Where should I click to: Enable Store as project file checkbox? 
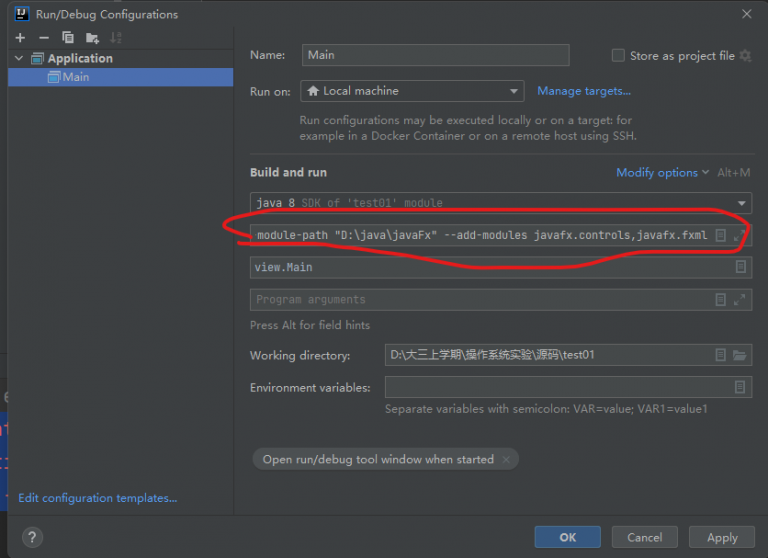[618, 56]
